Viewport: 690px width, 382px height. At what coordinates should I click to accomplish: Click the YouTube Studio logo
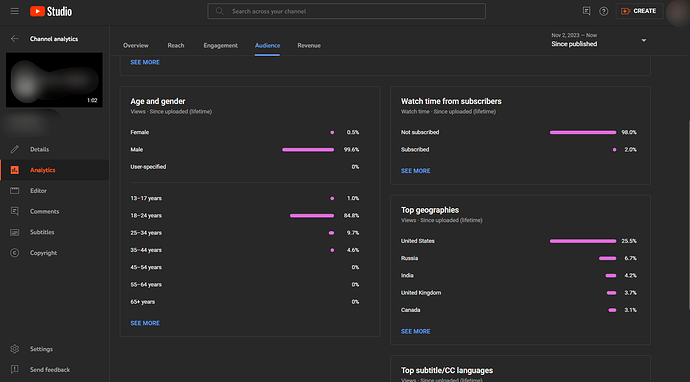click(51, 11)
